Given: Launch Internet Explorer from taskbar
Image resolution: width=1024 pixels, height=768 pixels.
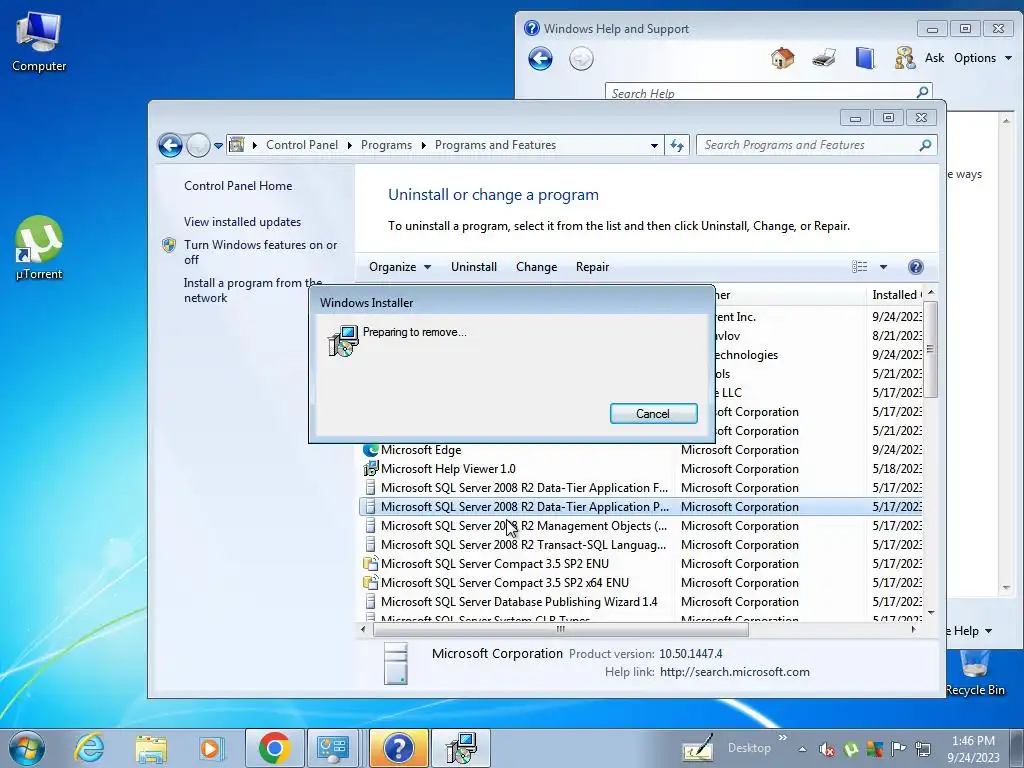Looking at the screenshot, I should pyautogui.click(x=89, y=748).
